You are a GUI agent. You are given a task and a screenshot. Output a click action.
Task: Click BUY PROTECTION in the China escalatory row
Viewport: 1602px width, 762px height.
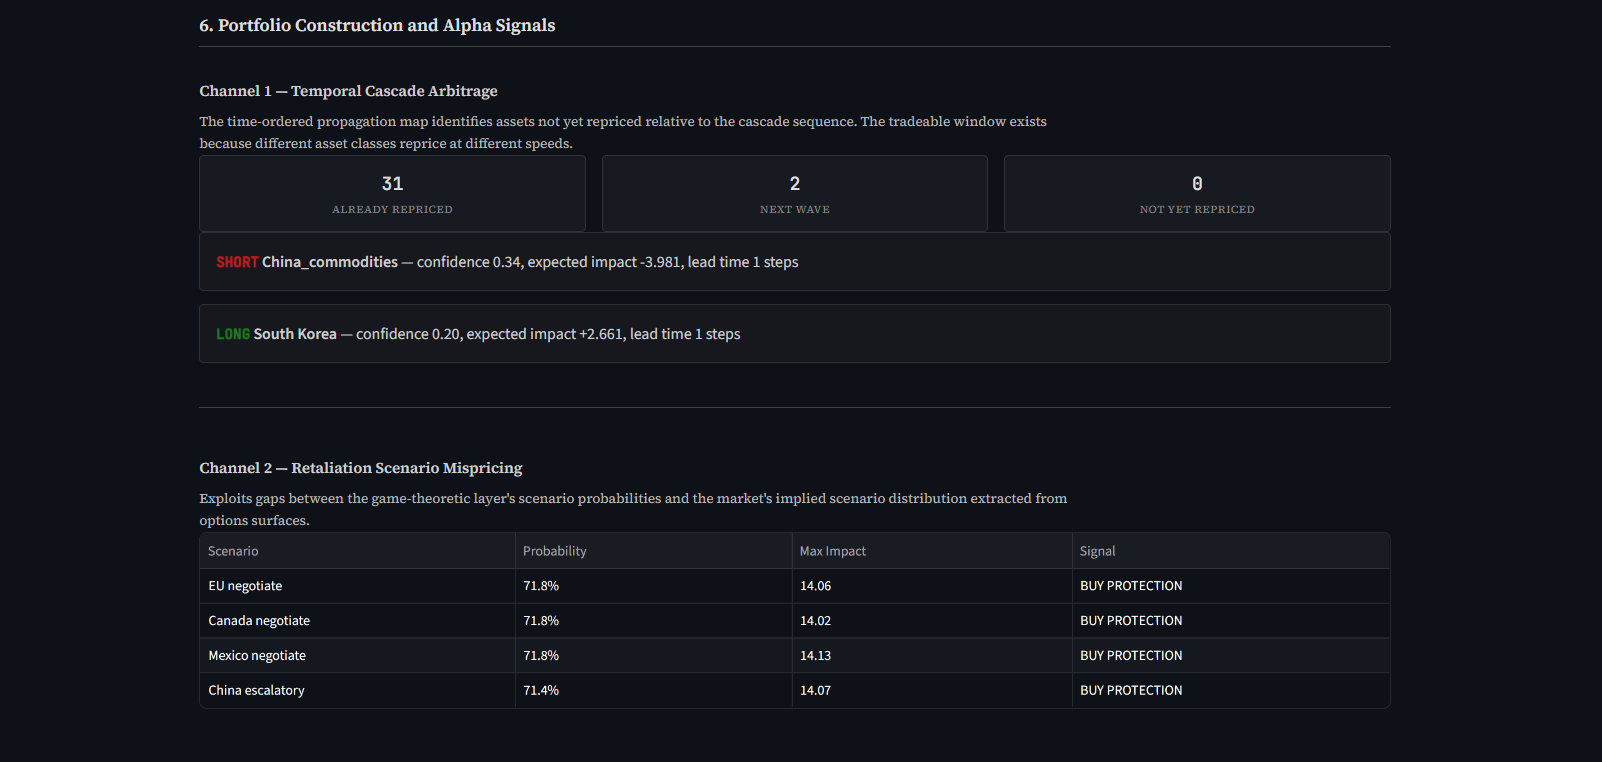(1130, 691)
